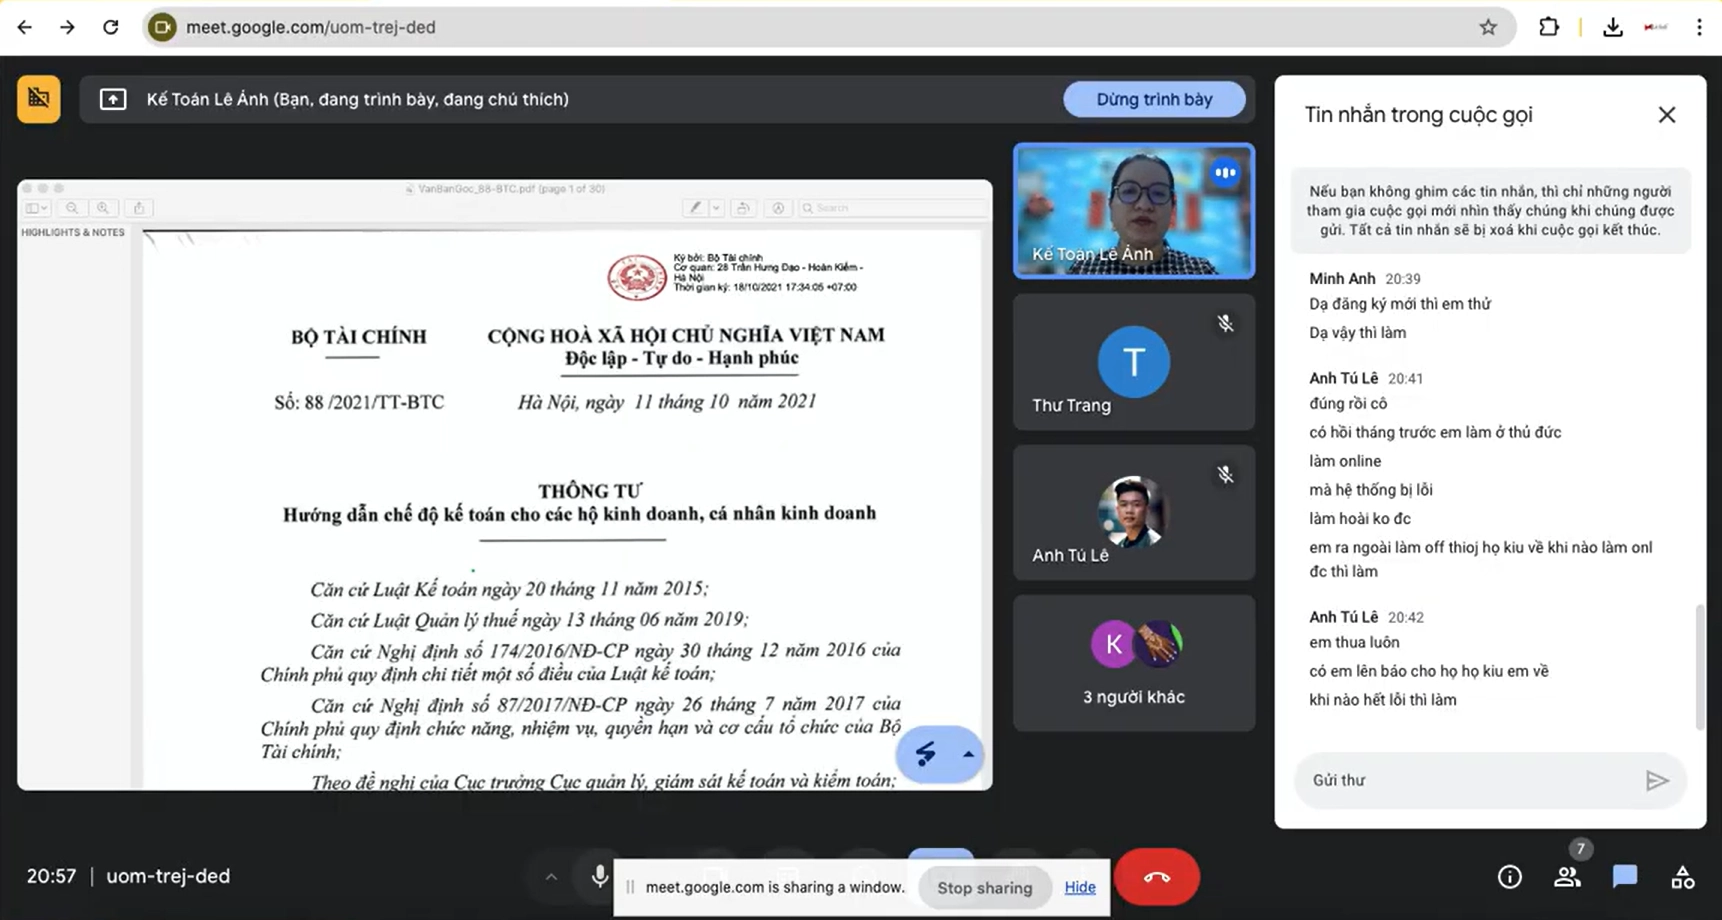Click the meeting information icon
The width and height of the screenshot is (1722, 920).
pyautogui.click(x=1510, y=877)
